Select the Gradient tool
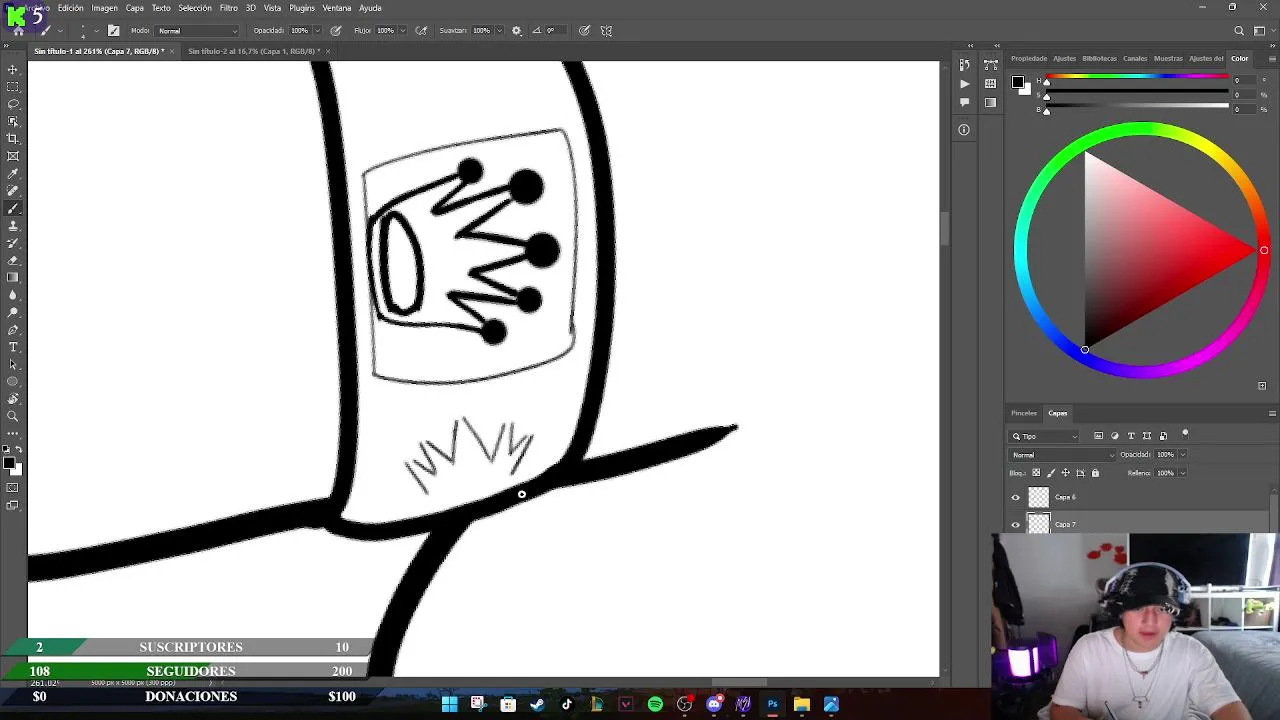The height and width of the screenshot is (720, 1280). pyautogui.click(x=13, y=278)
